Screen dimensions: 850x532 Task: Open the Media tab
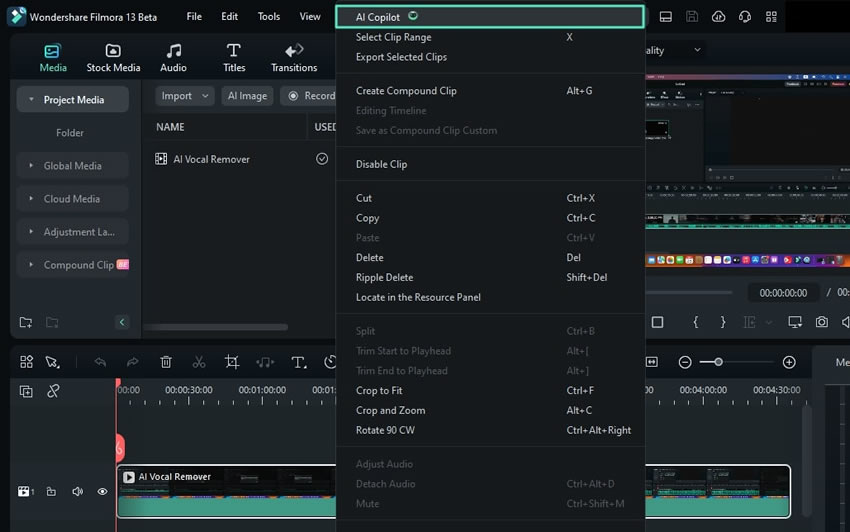53,58
